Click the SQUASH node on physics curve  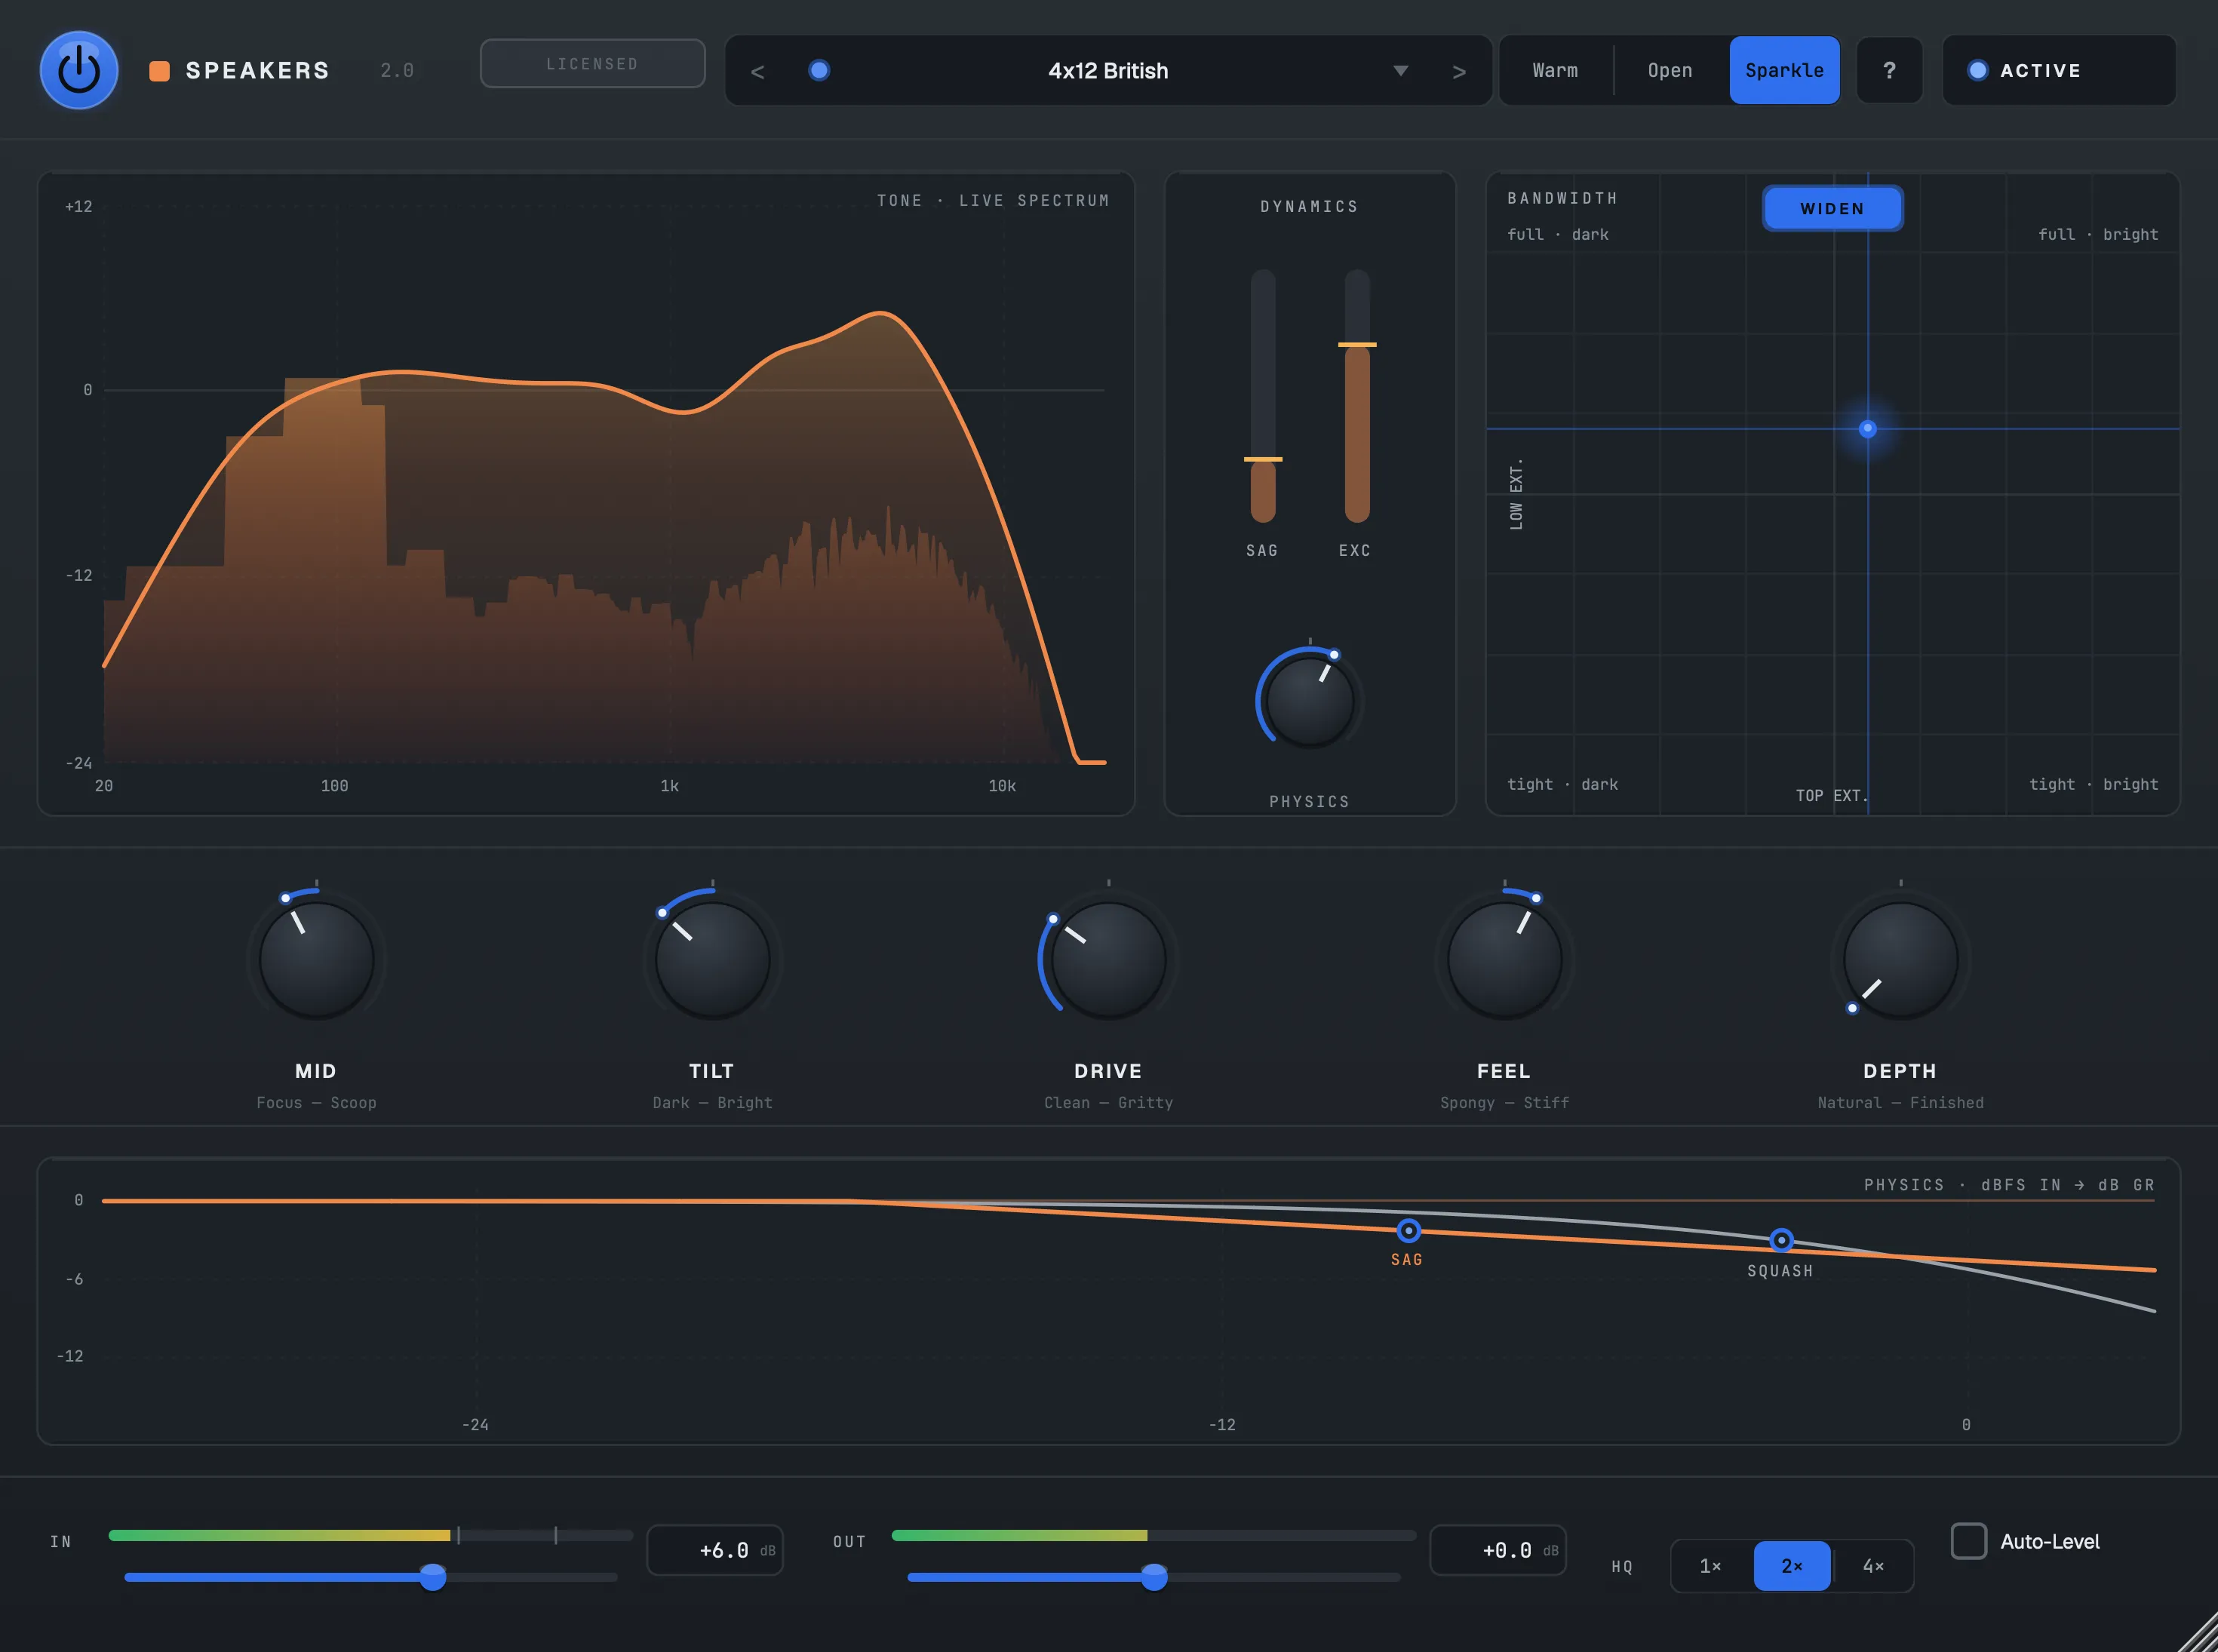(1781, 1240)
